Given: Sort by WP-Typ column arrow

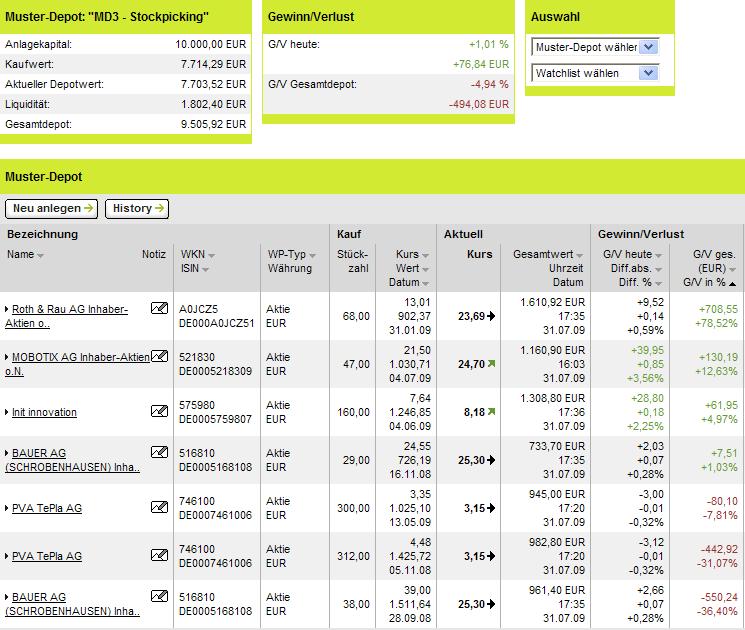Looking at the screenshot, I should 312,256.
